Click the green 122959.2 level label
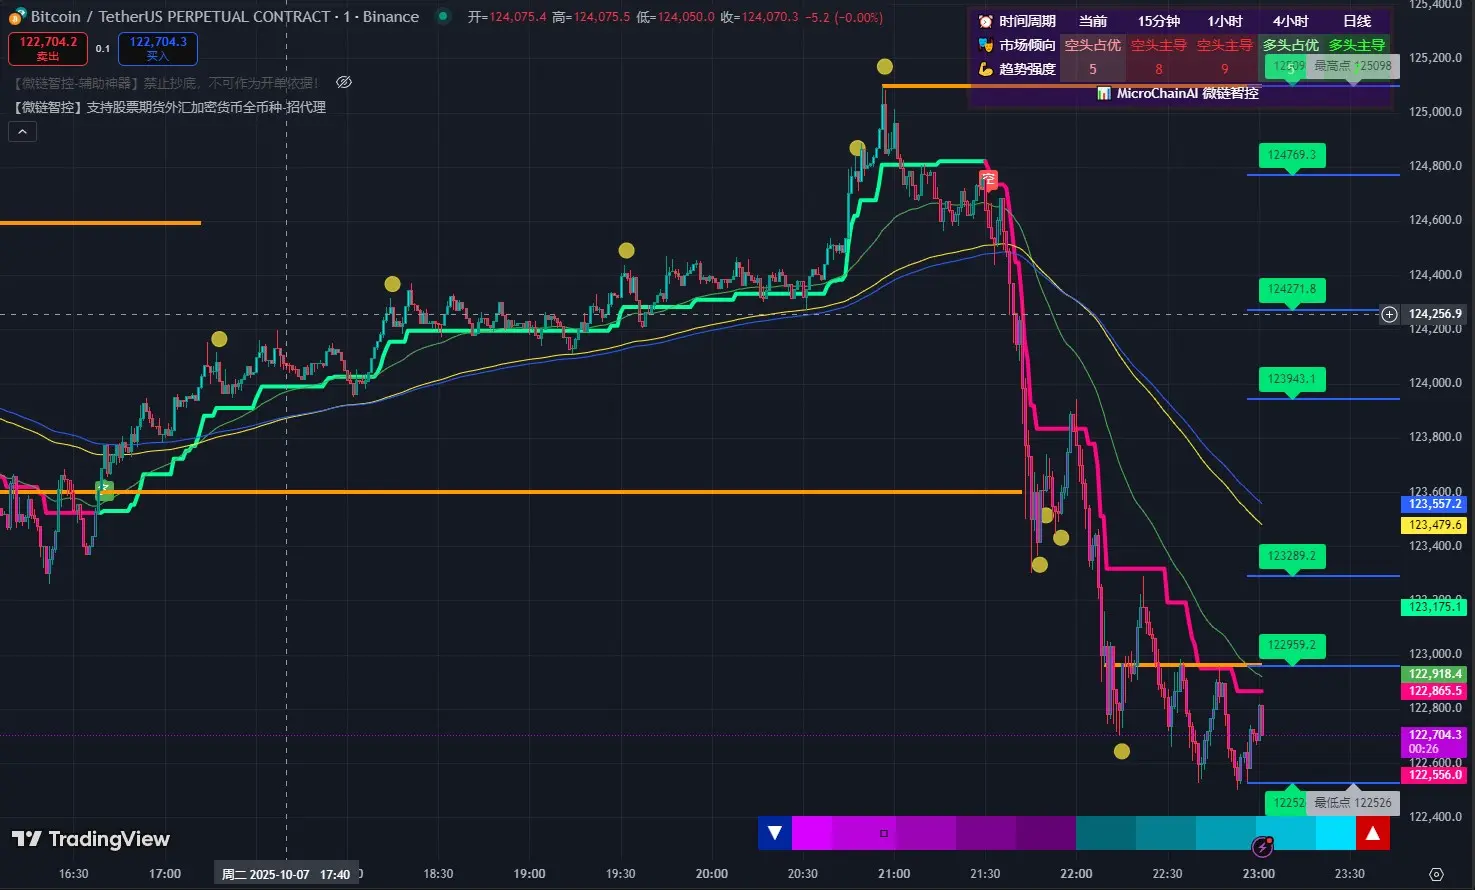Image resolution: width=1475 pixels, height=890 pixels. point(1292,645)
